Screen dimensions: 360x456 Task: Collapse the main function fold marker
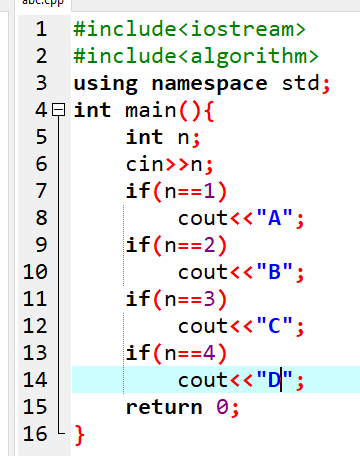pyautogui.click(x=59, y=110)
